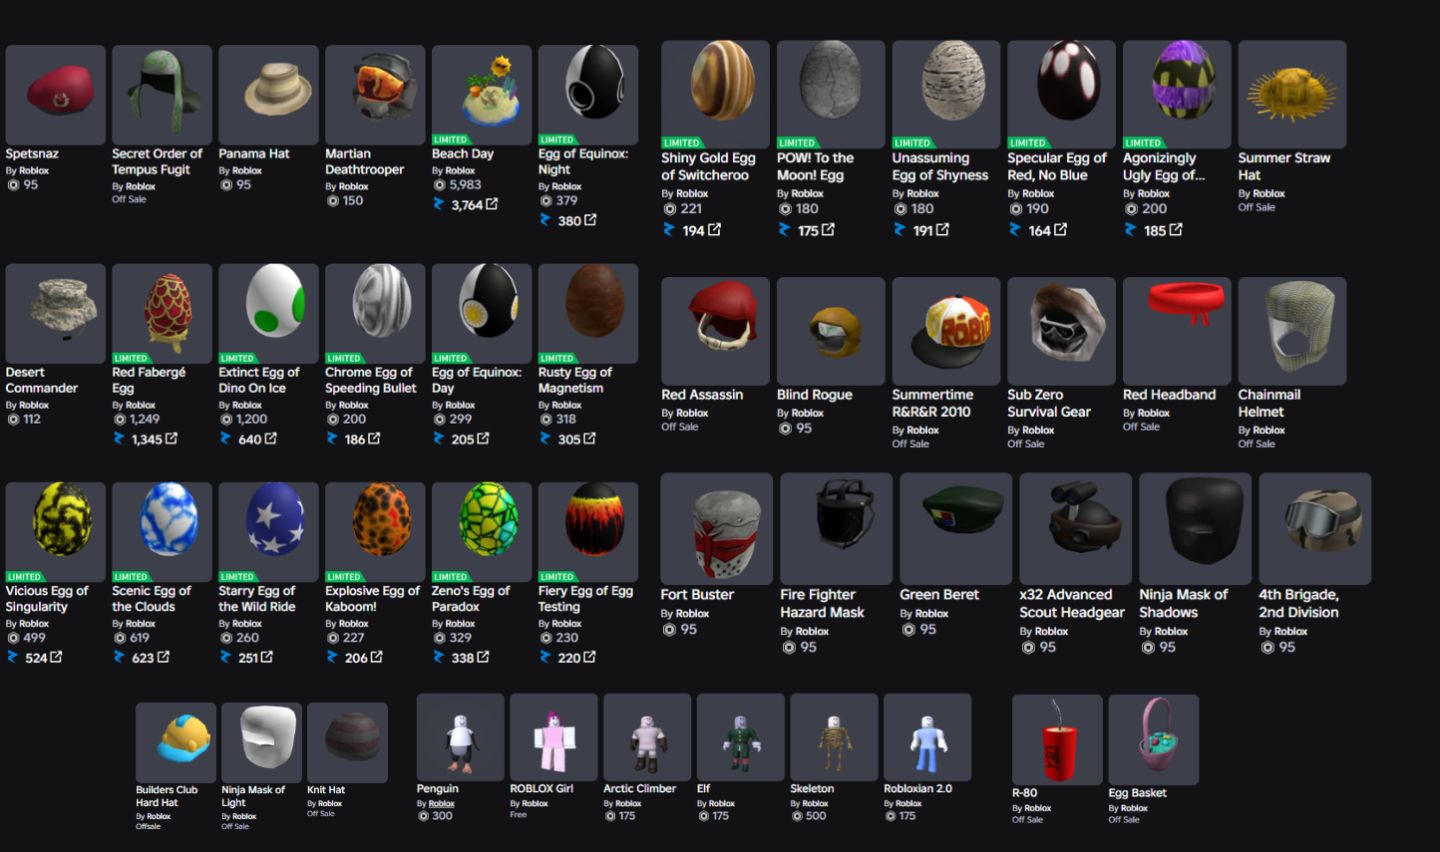Screen dimensions: 1440x852
Task: Open the 4th Brigade, 2nd Division title
Action: (x=1299, y=603)
